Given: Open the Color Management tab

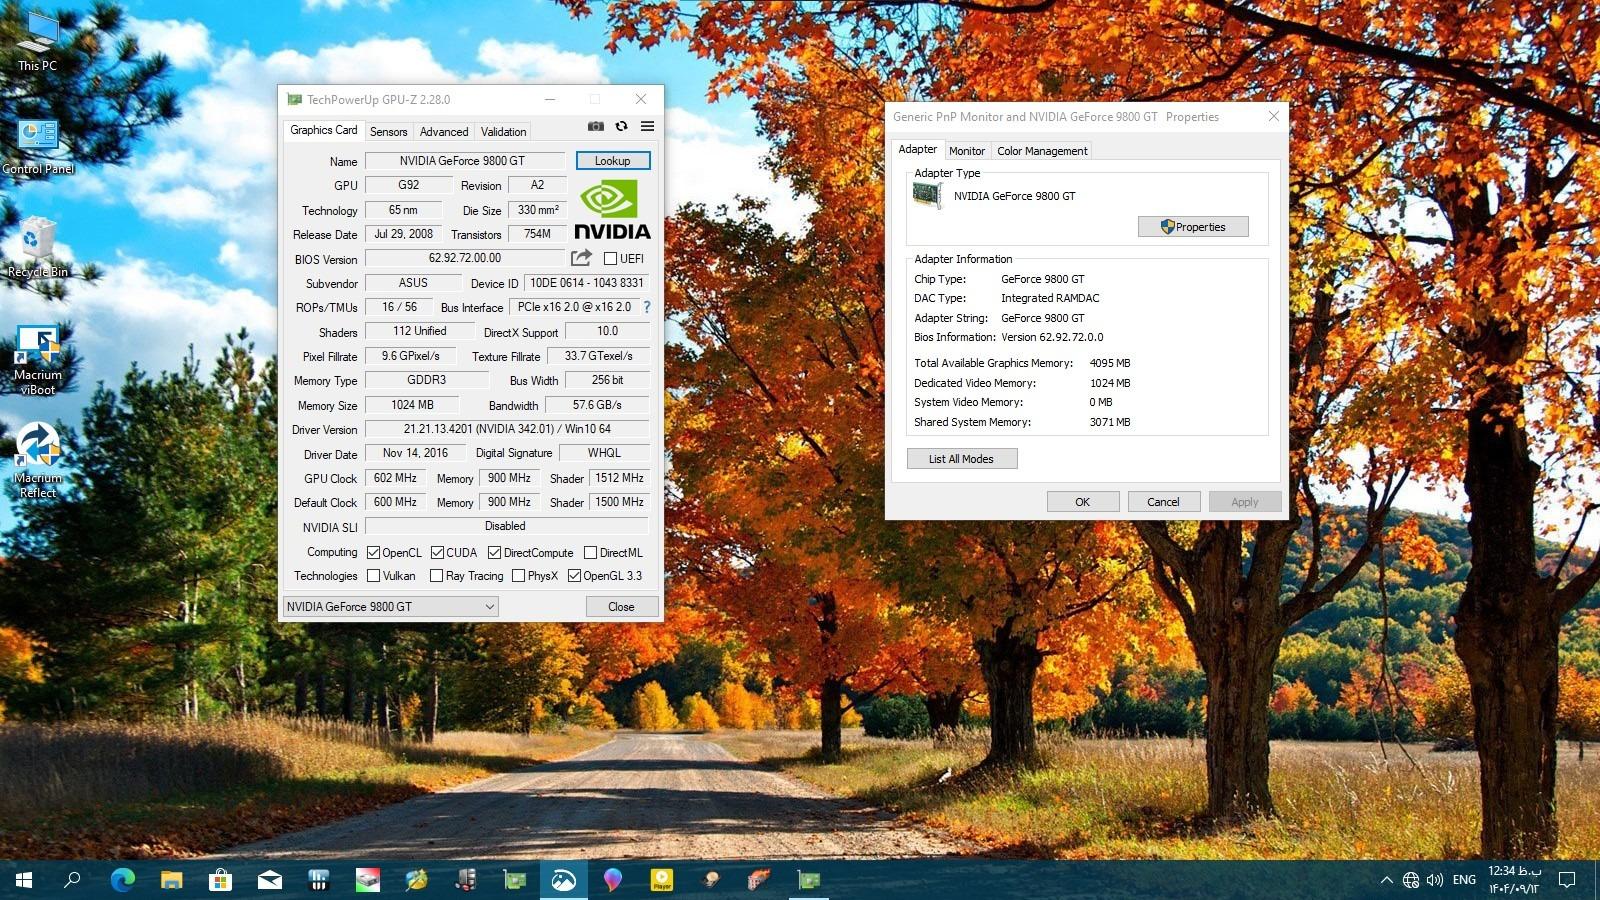Looking at the screenshot, I should coord(1041,151).
